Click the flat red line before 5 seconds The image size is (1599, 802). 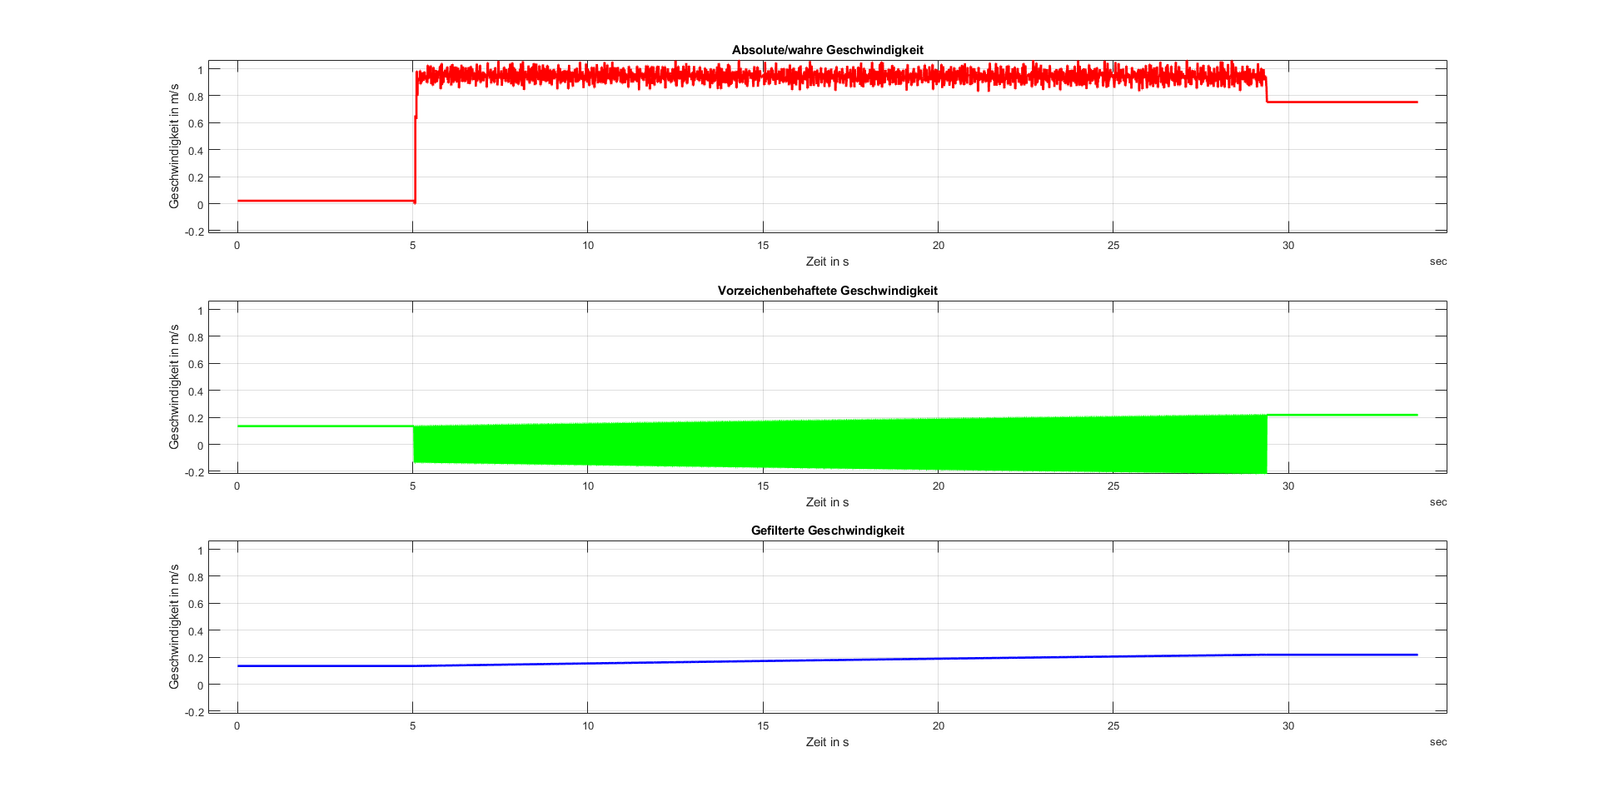(325, 201)
